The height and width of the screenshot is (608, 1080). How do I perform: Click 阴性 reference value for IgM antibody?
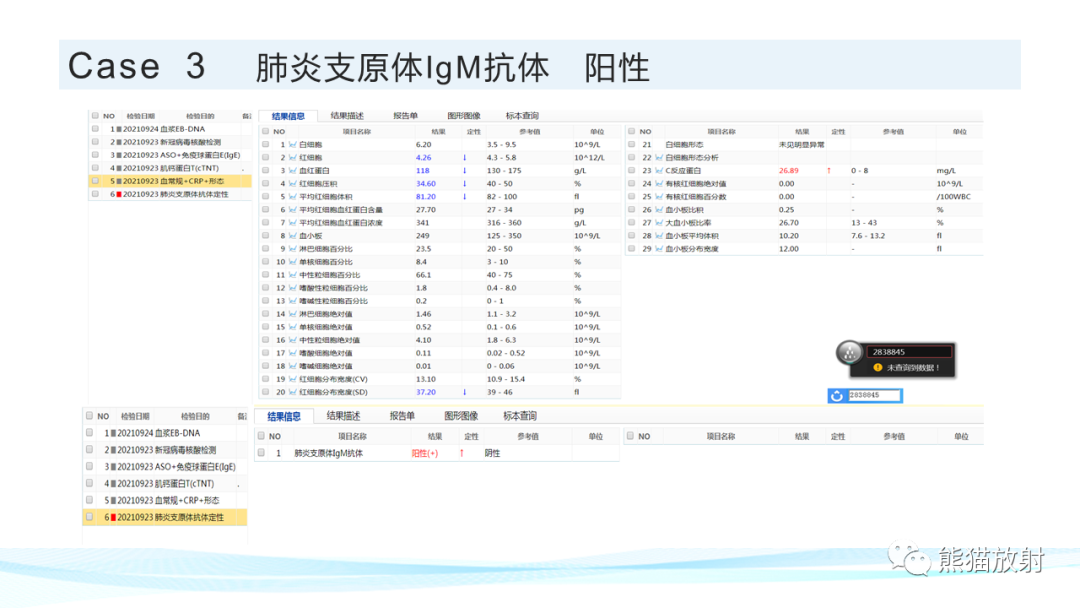(x=492, y=453)
